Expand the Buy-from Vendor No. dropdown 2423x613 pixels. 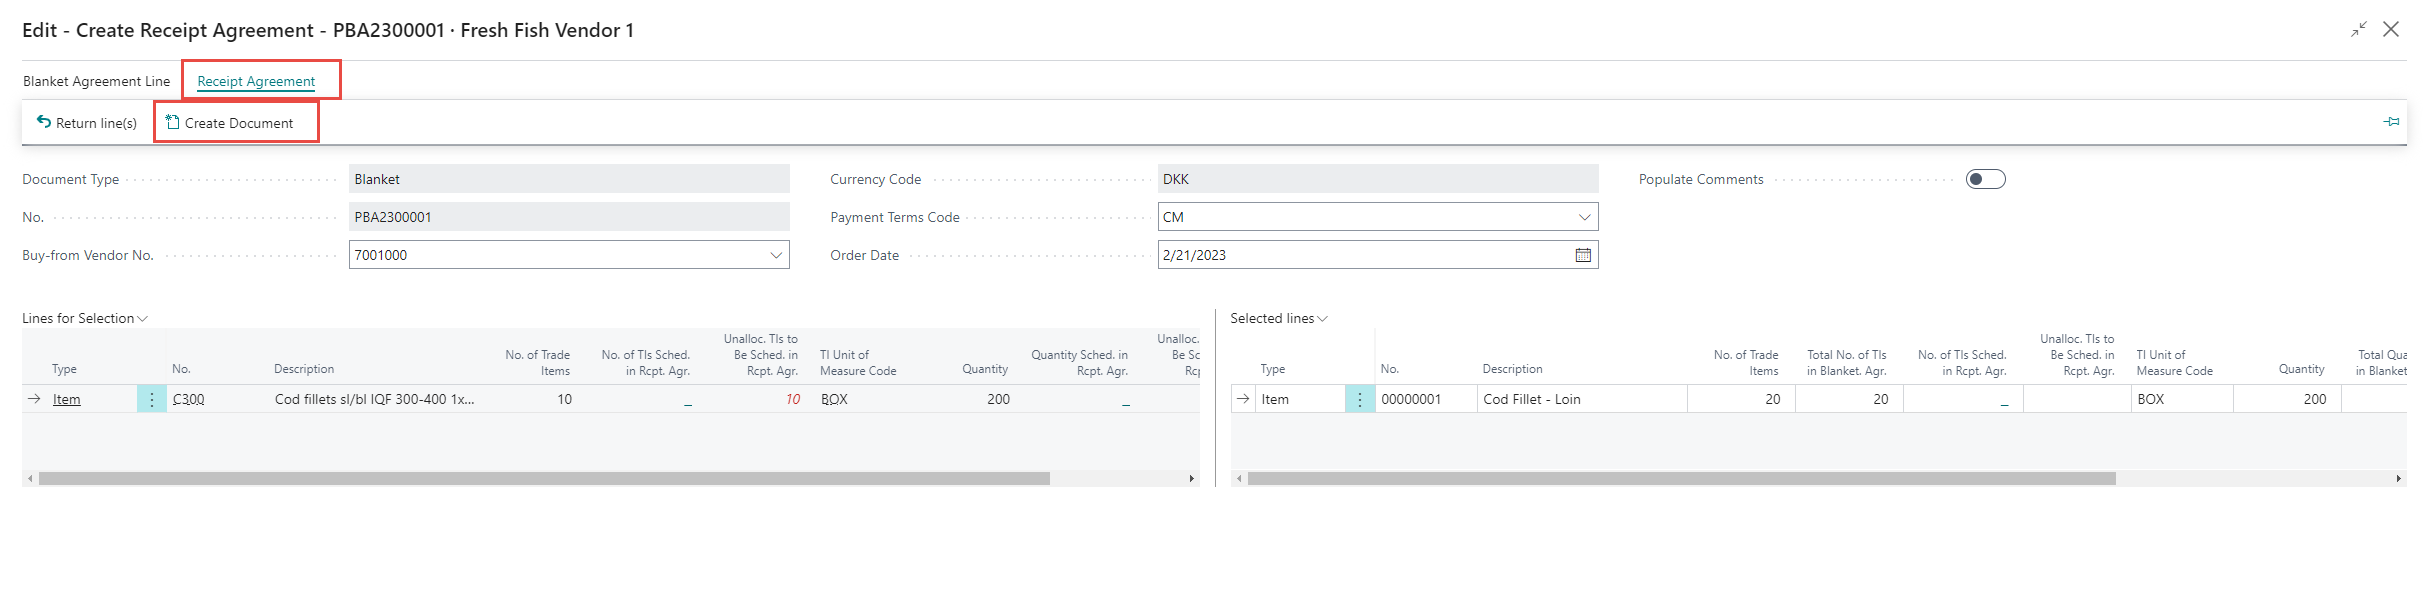[x=776, y=255]
